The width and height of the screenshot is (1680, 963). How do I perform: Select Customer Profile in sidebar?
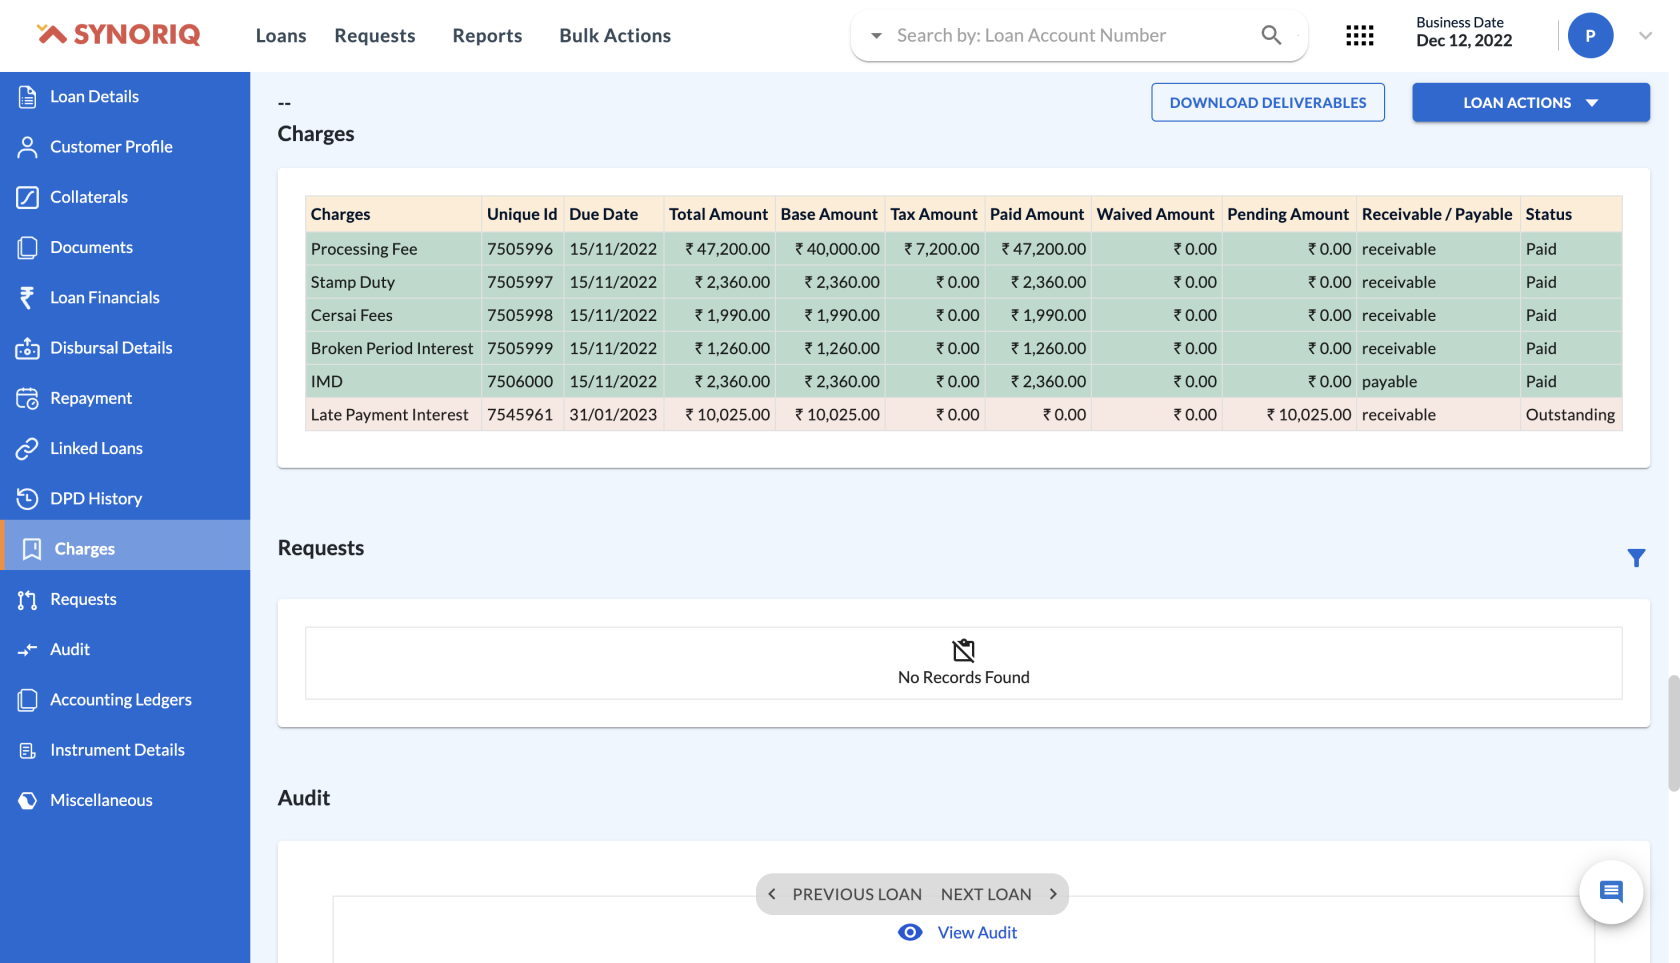coord(111,147)
